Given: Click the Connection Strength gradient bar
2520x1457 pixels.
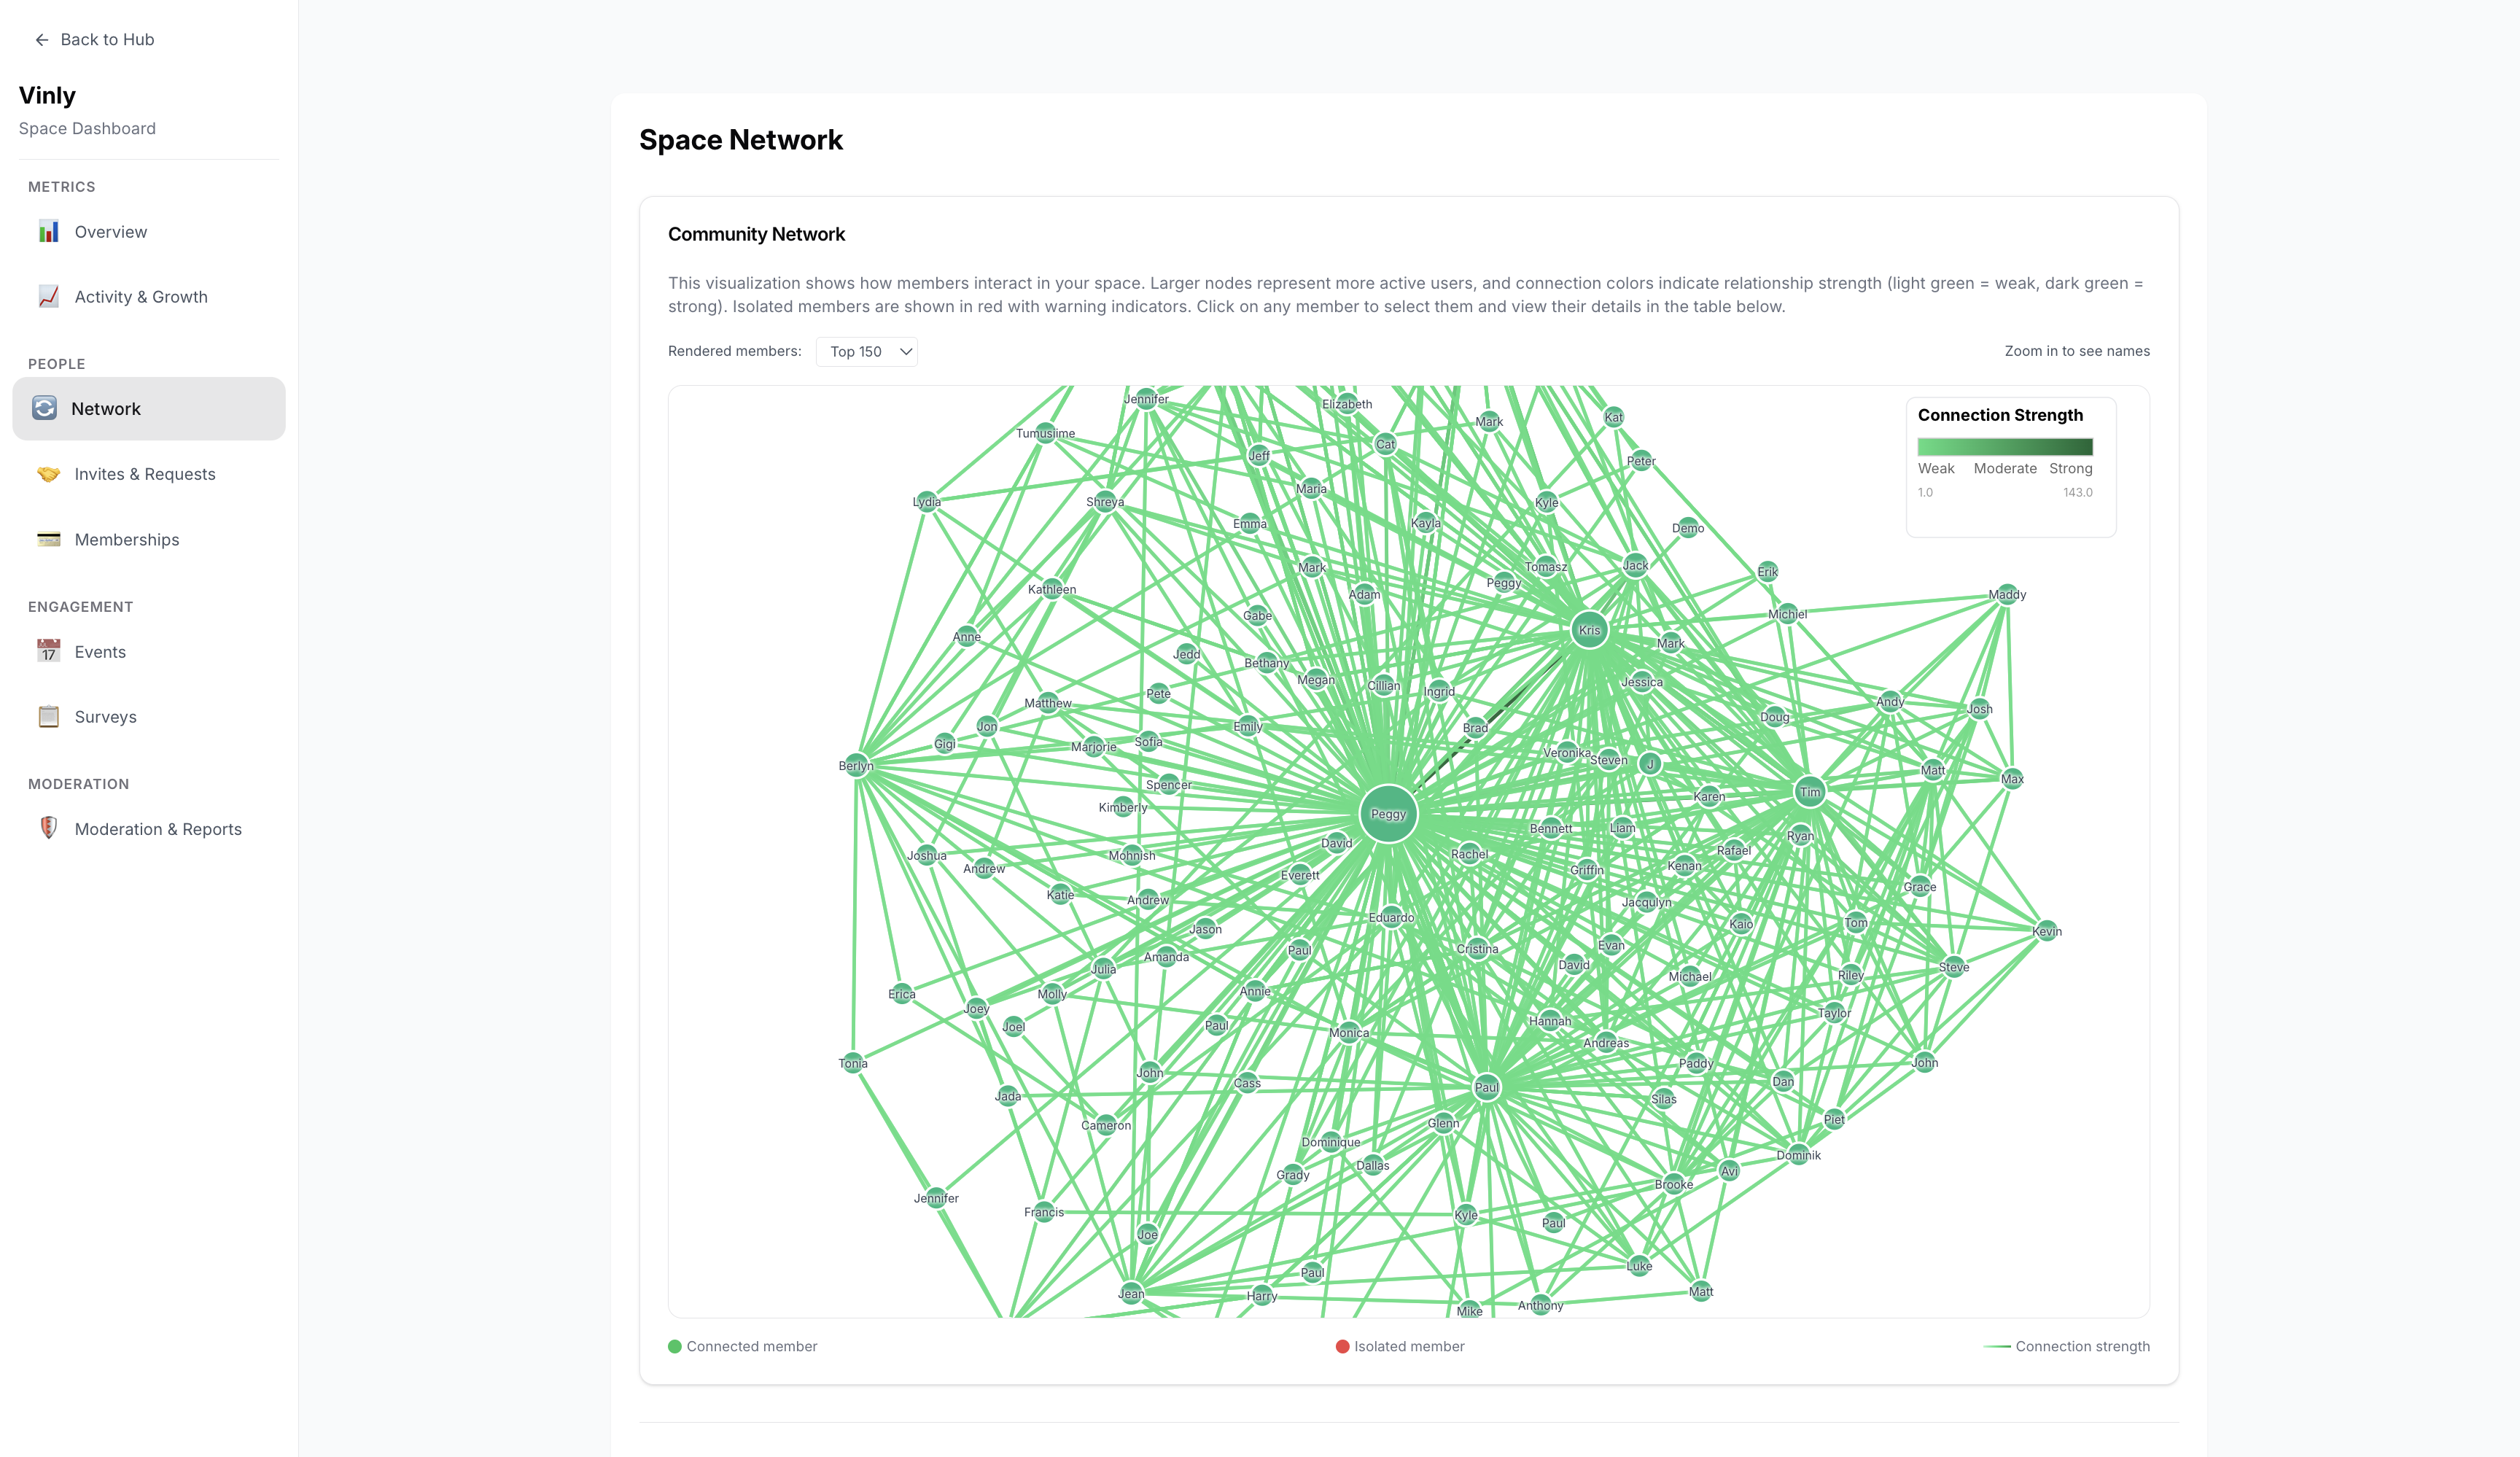Looking at the screenshot, I should click(x=2004, y=447).
